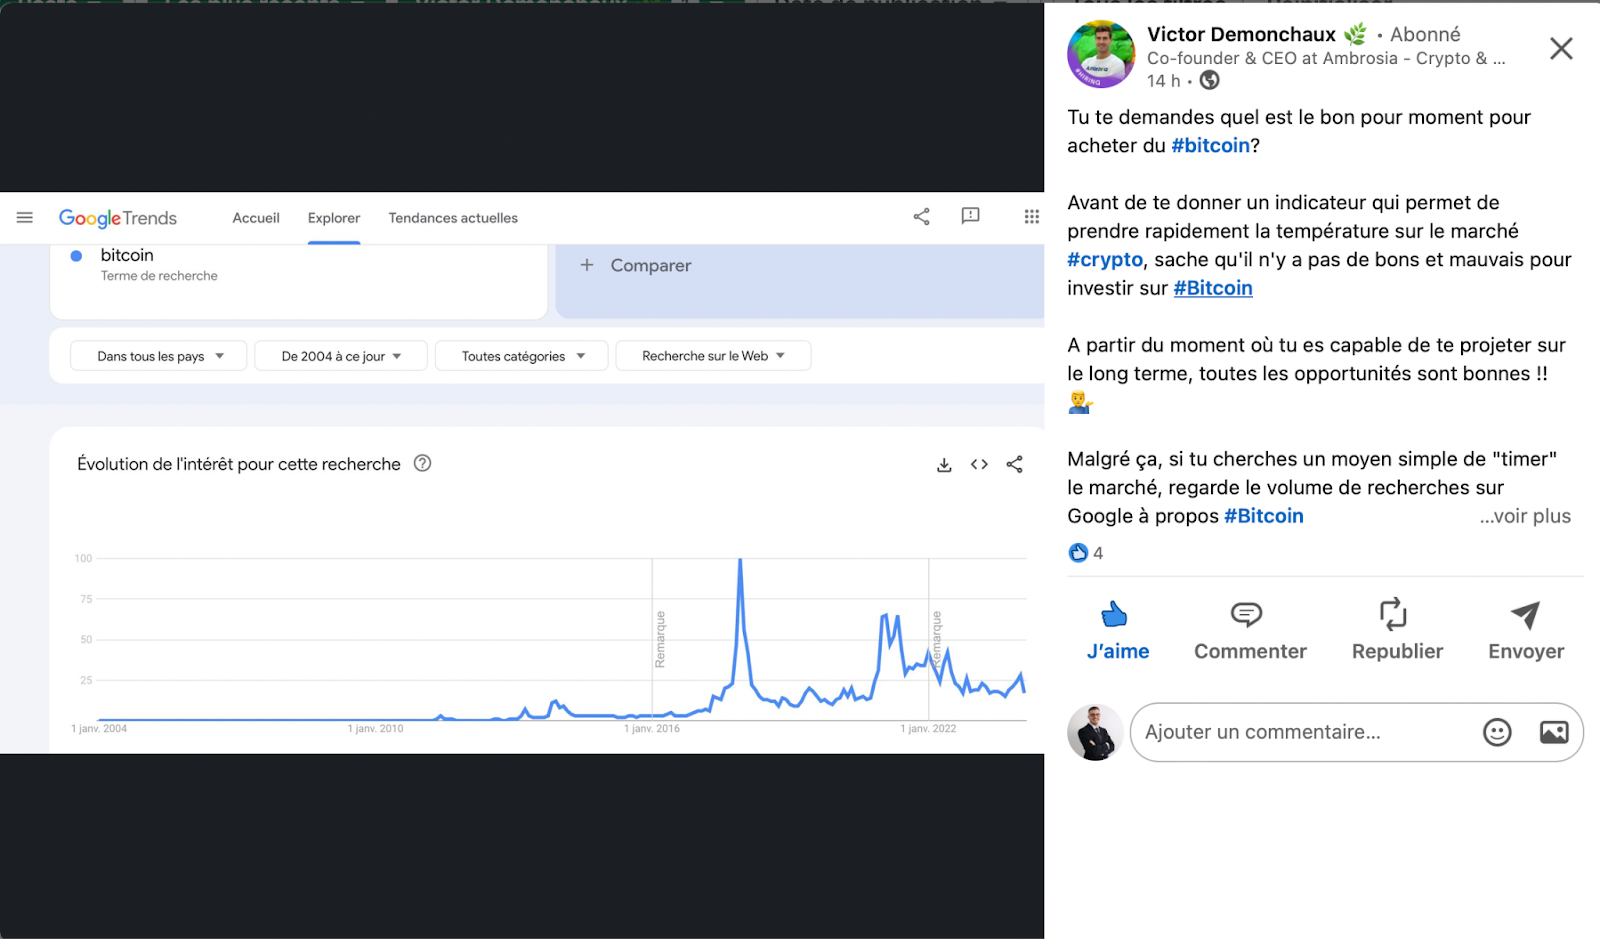The width and height of the screenshot is (1600, 939).
Task: Like the post with J'aime
Action: pos(1117,631)
